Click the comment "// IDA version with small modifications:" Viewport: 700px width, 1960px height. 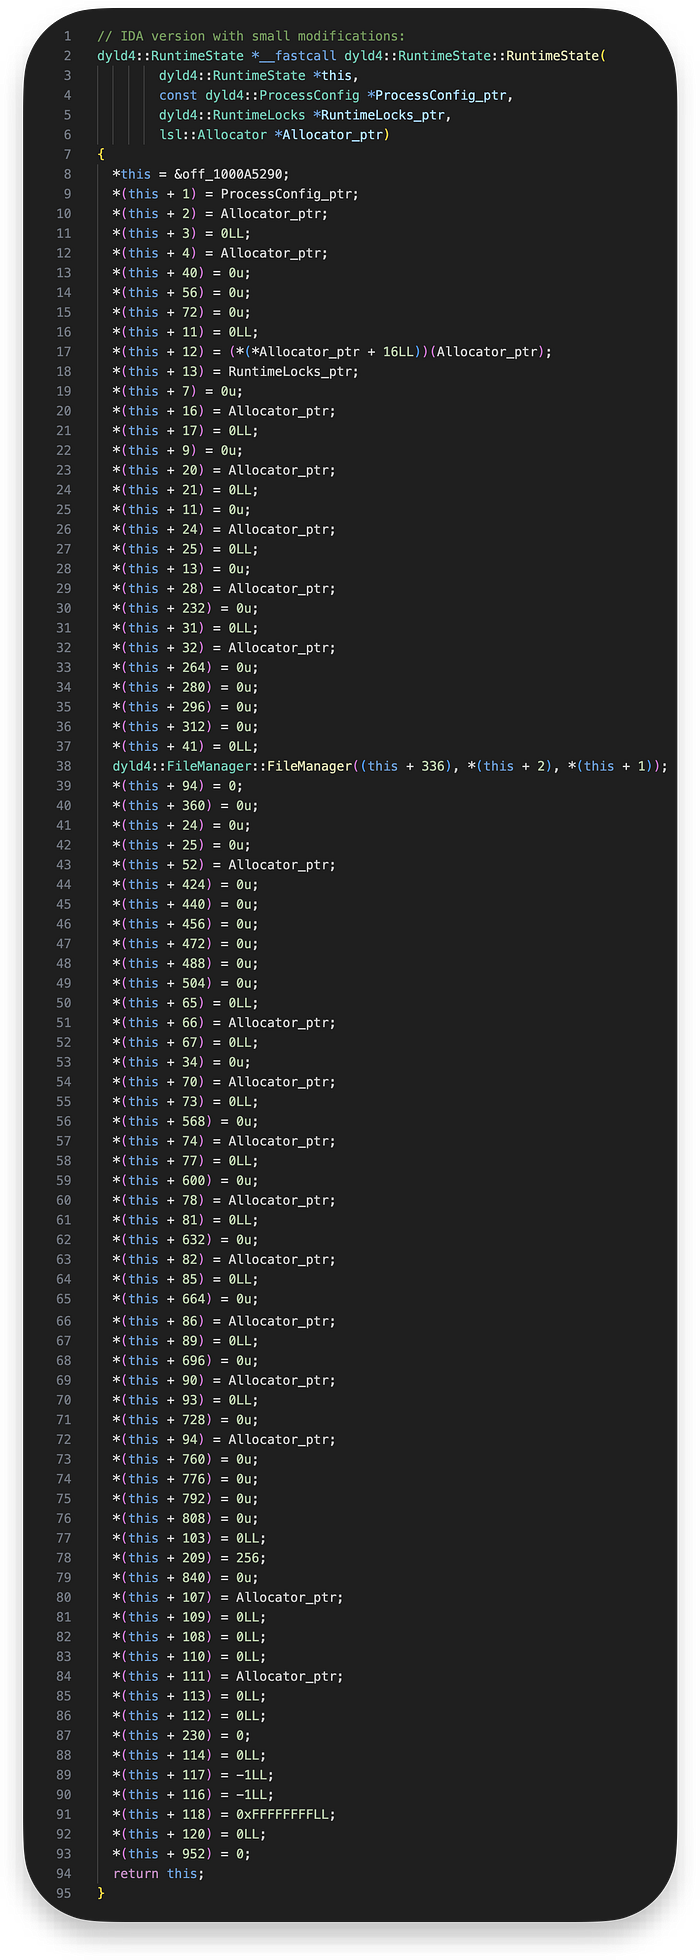coord(251,36)
